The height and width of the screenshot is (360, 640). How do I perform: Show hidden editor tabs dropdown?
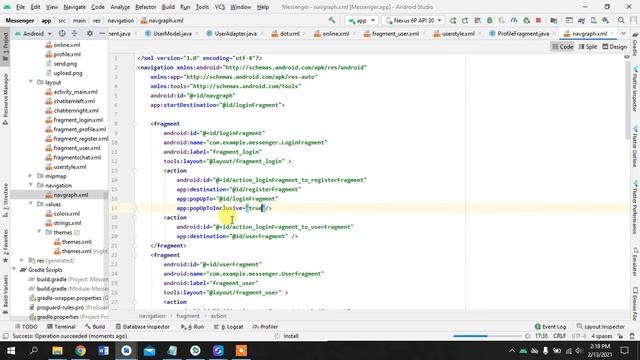click(x=623, y=33)
